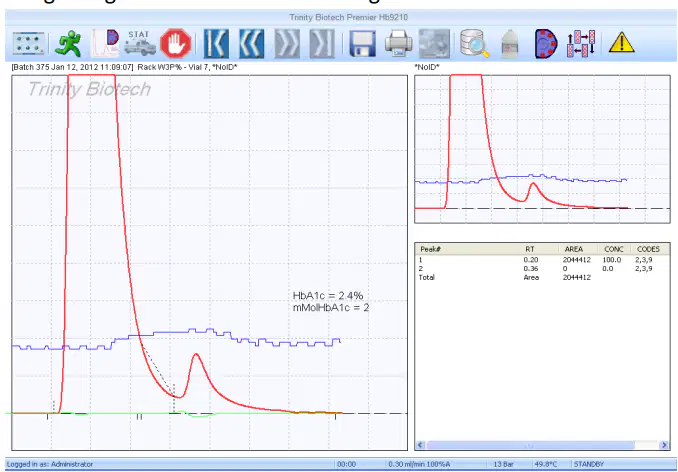Open the blue injection valve icon
678x472 pixels.
546,44
